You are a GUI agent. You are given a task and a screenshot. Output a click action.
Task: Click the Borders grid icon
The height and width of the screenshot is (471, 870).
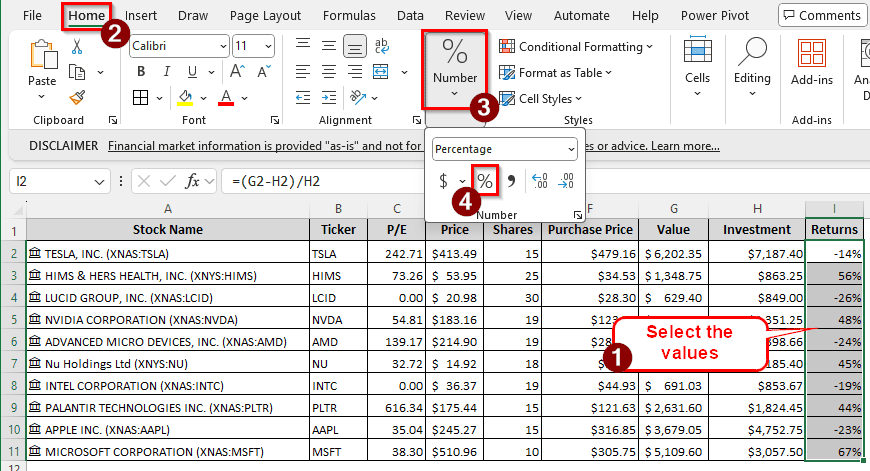click(140, 98)
